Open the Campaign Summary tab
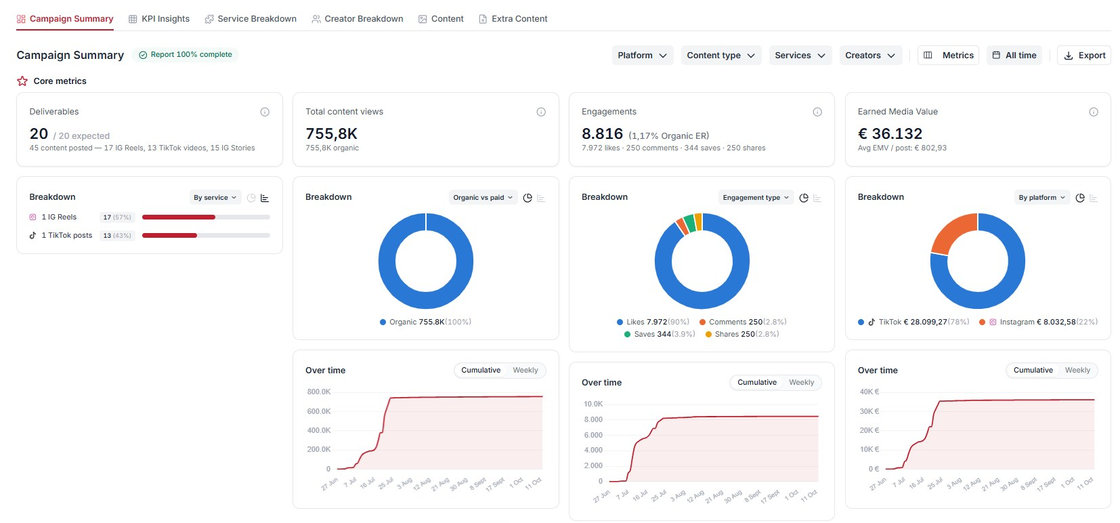Image resolution: width=1120 pixels, height=523 pixels. click(x=65, y=19)
